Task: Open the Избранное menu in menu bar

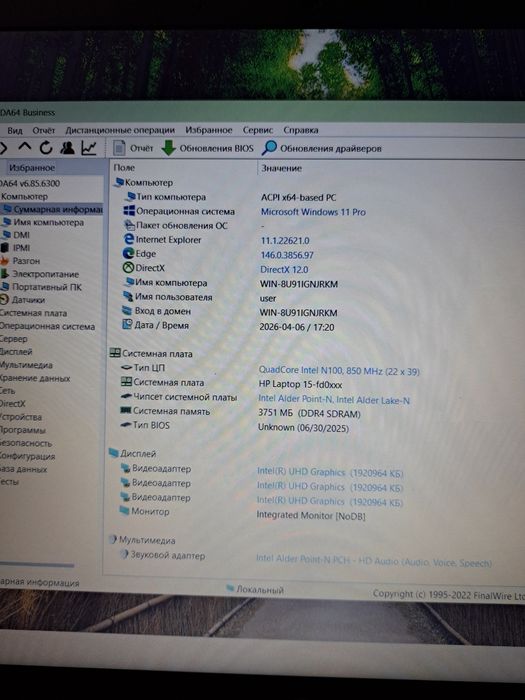Action: click(209, 130)
